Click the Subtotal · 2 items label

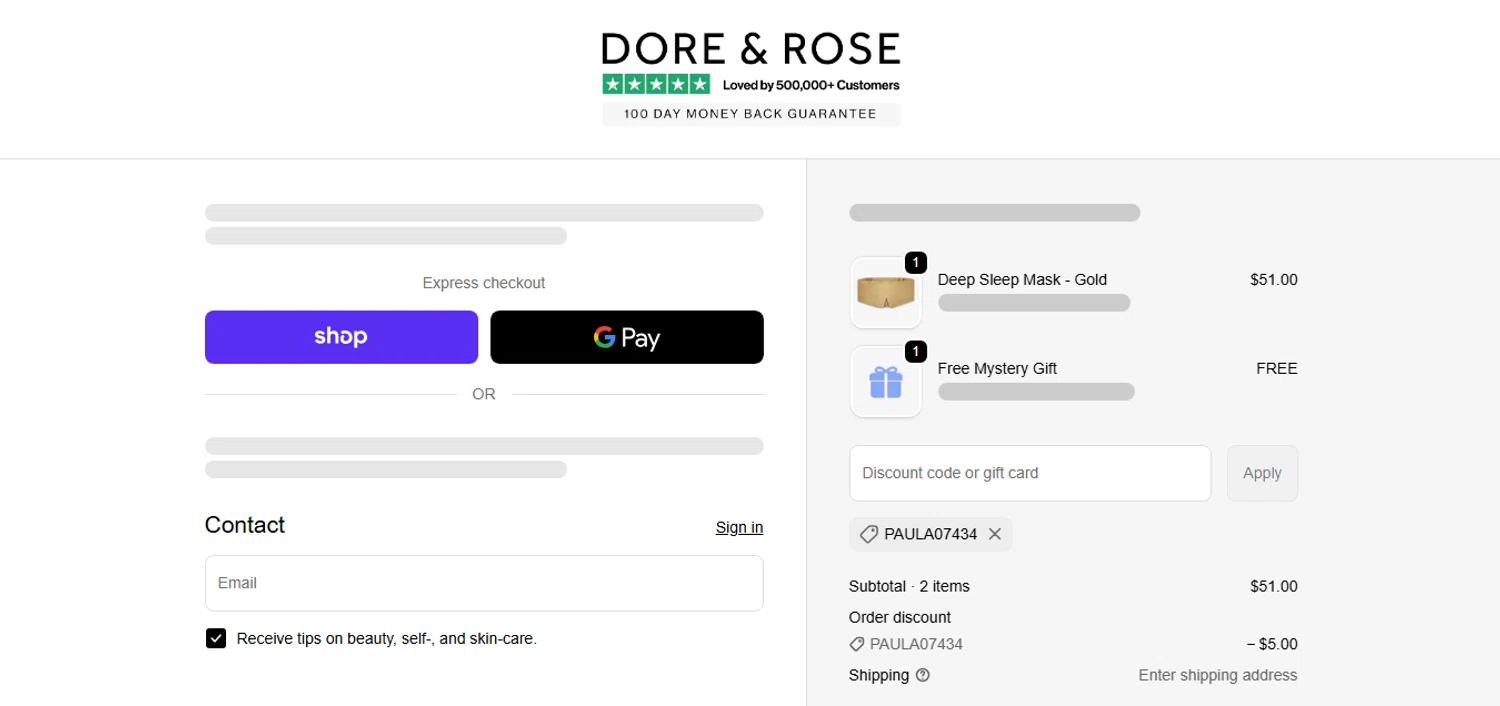[909, 586]
